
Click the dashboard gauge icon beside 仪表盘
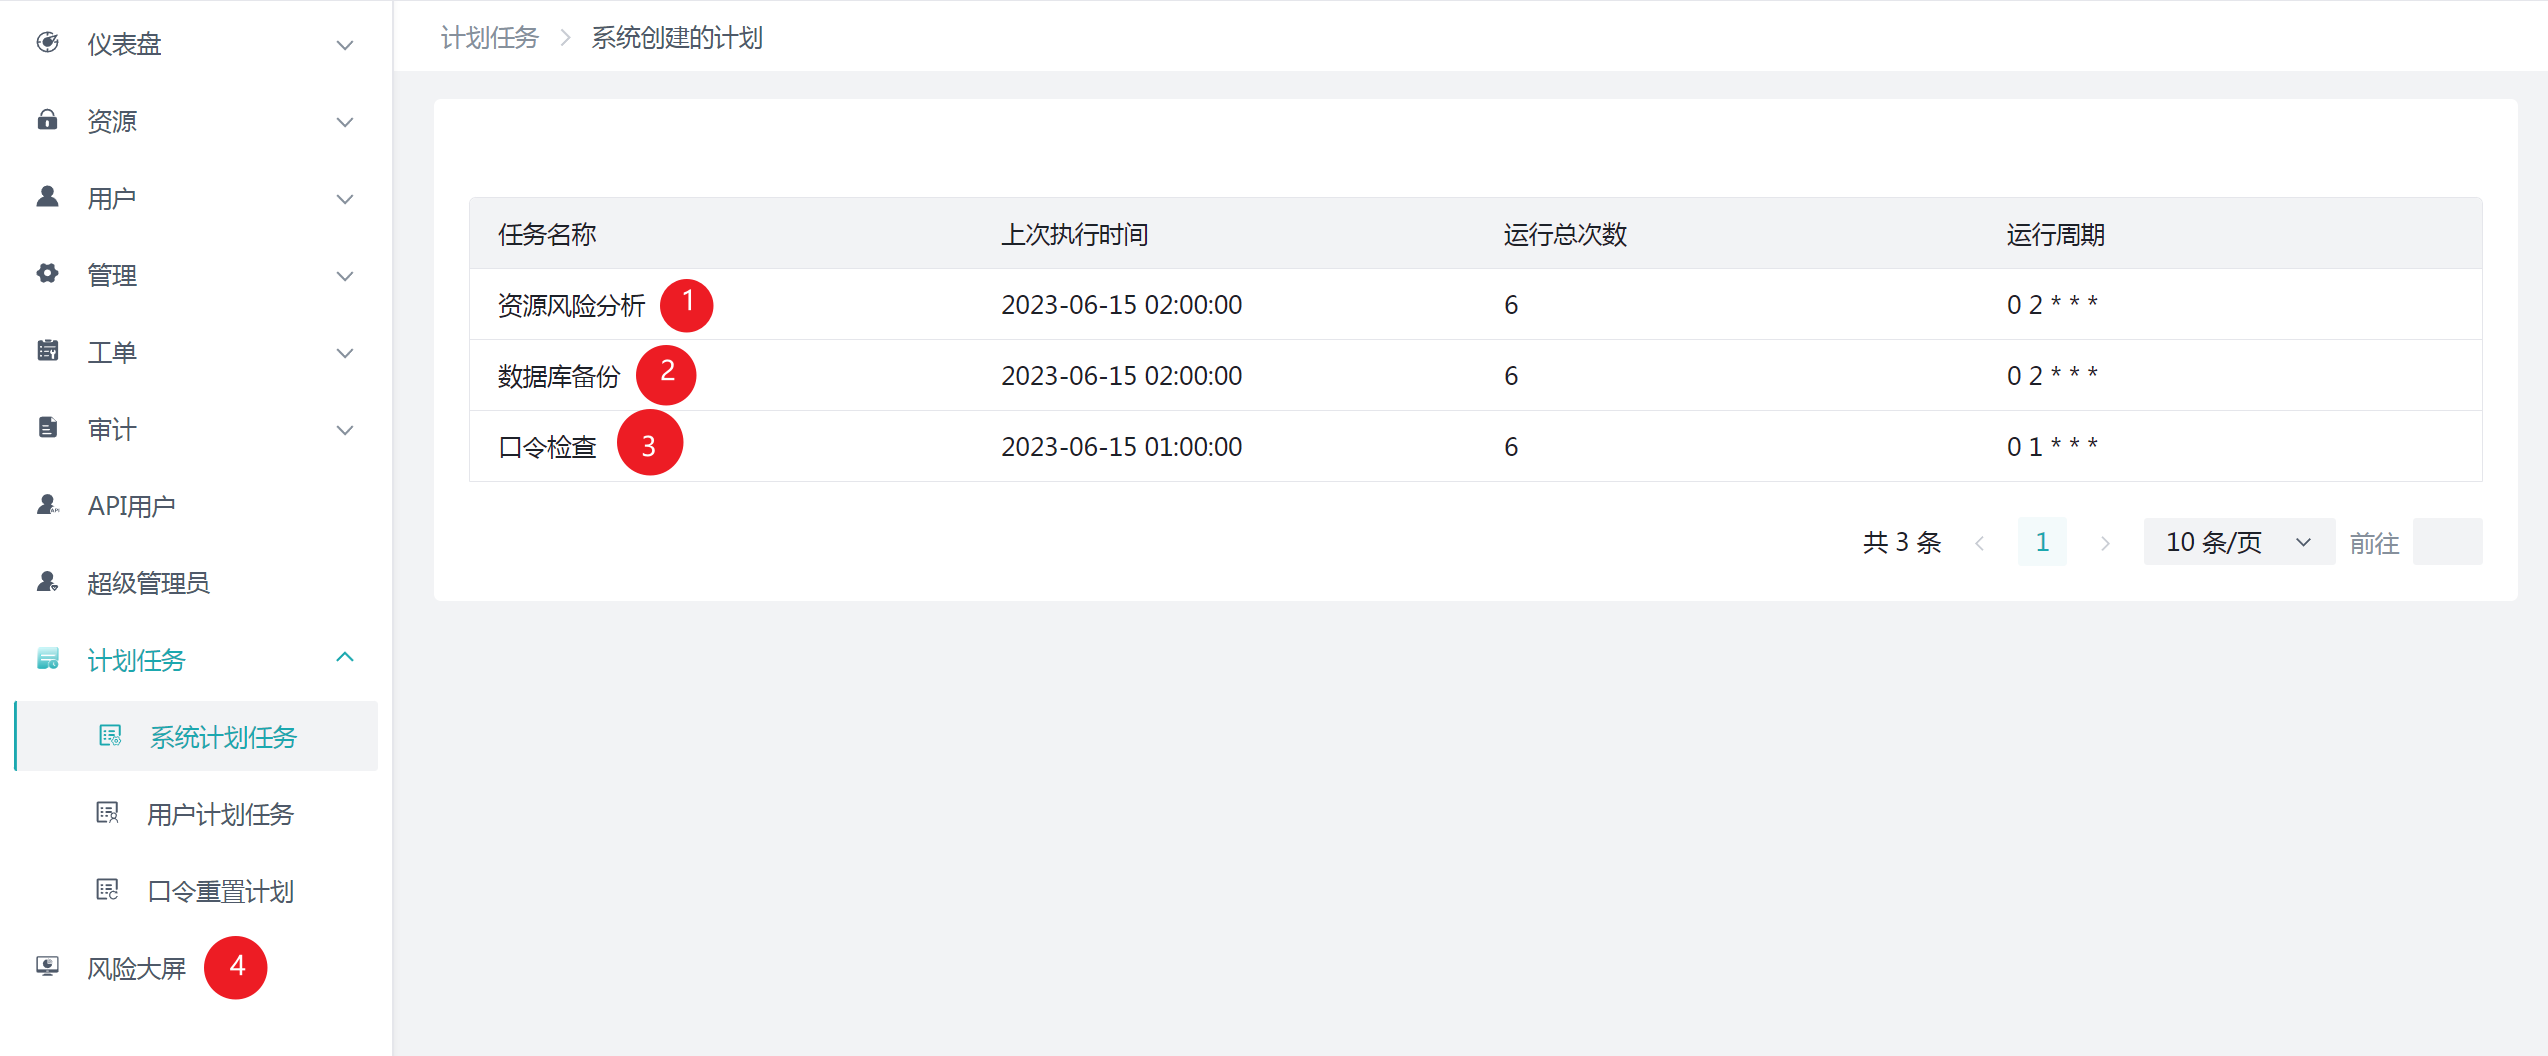coord(47,43)
